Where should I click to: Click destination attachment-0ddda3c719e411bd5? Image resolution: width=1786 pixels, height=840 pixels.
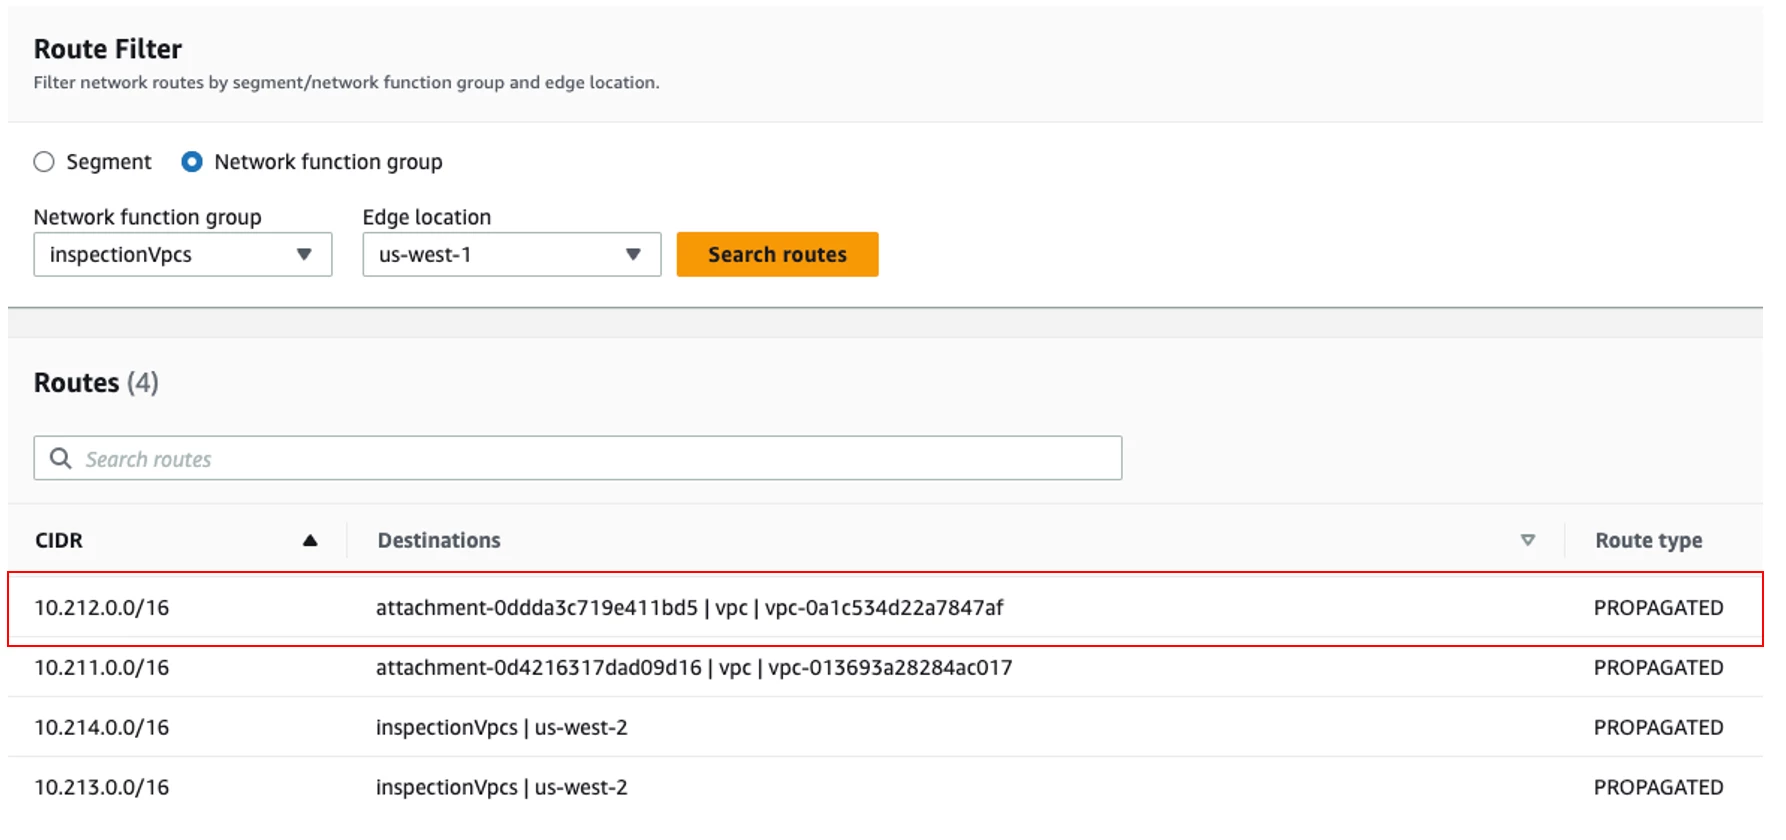pyautogui.click(x=689, y=608)
